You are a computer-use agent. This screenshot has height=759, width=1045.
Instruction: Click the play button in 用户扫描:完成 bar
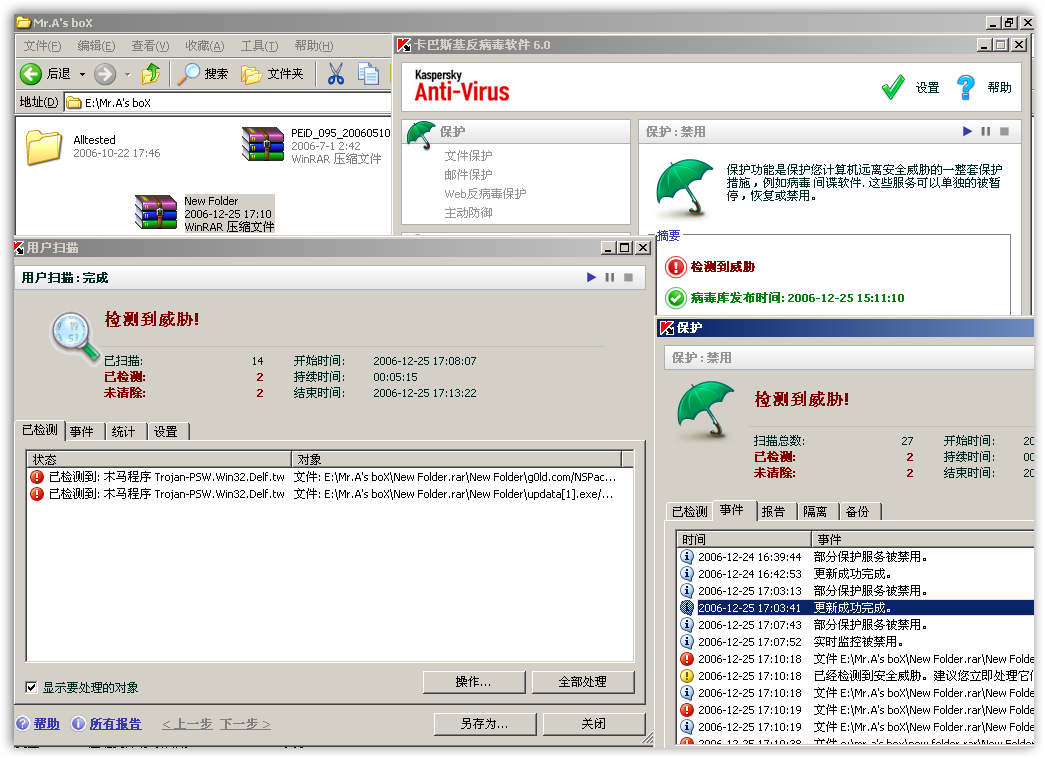tap(591, 277)
